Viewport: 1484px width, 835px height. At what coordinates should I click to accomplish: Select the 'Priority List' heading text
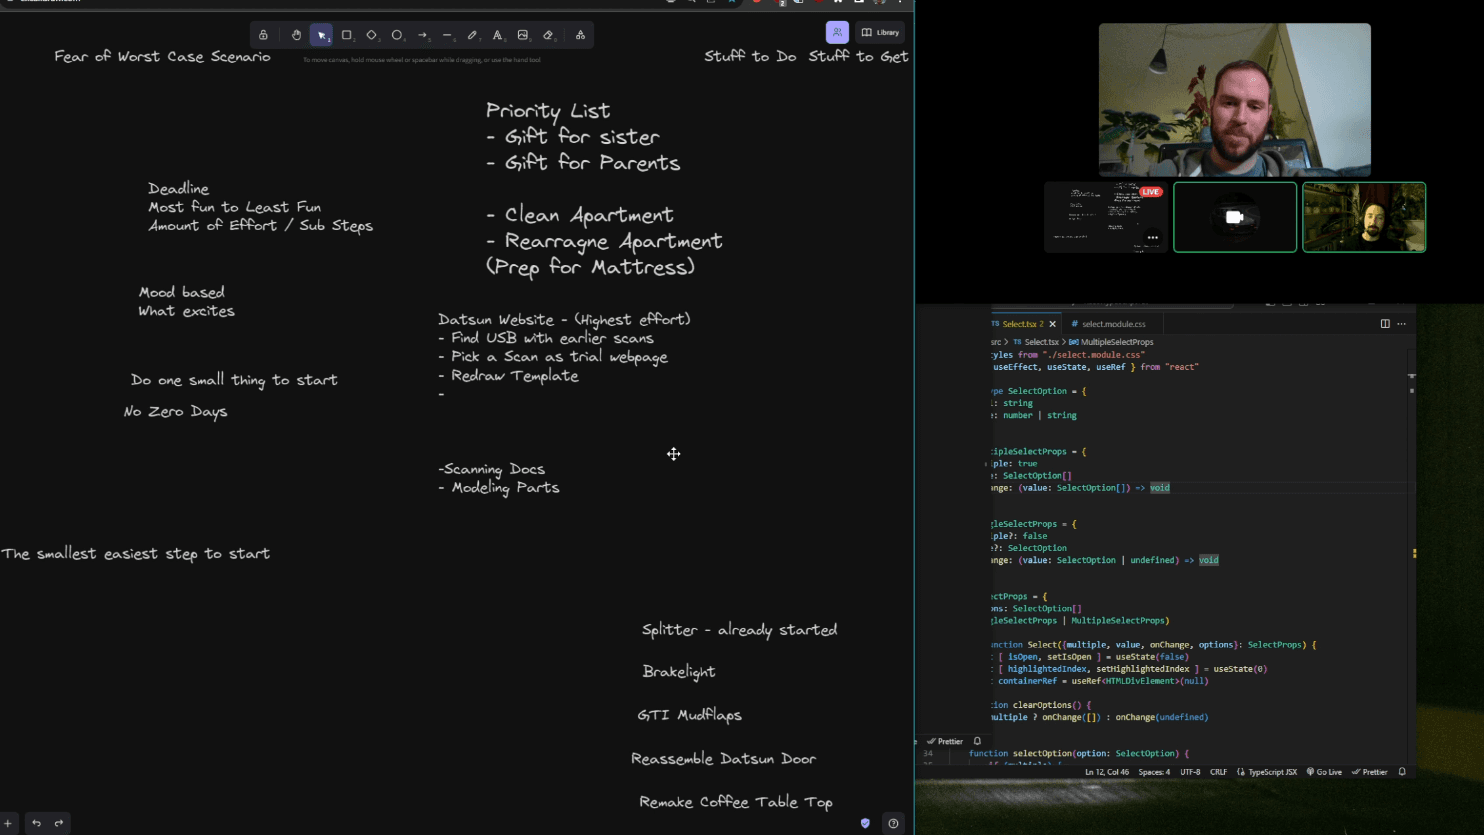point(547,111)
